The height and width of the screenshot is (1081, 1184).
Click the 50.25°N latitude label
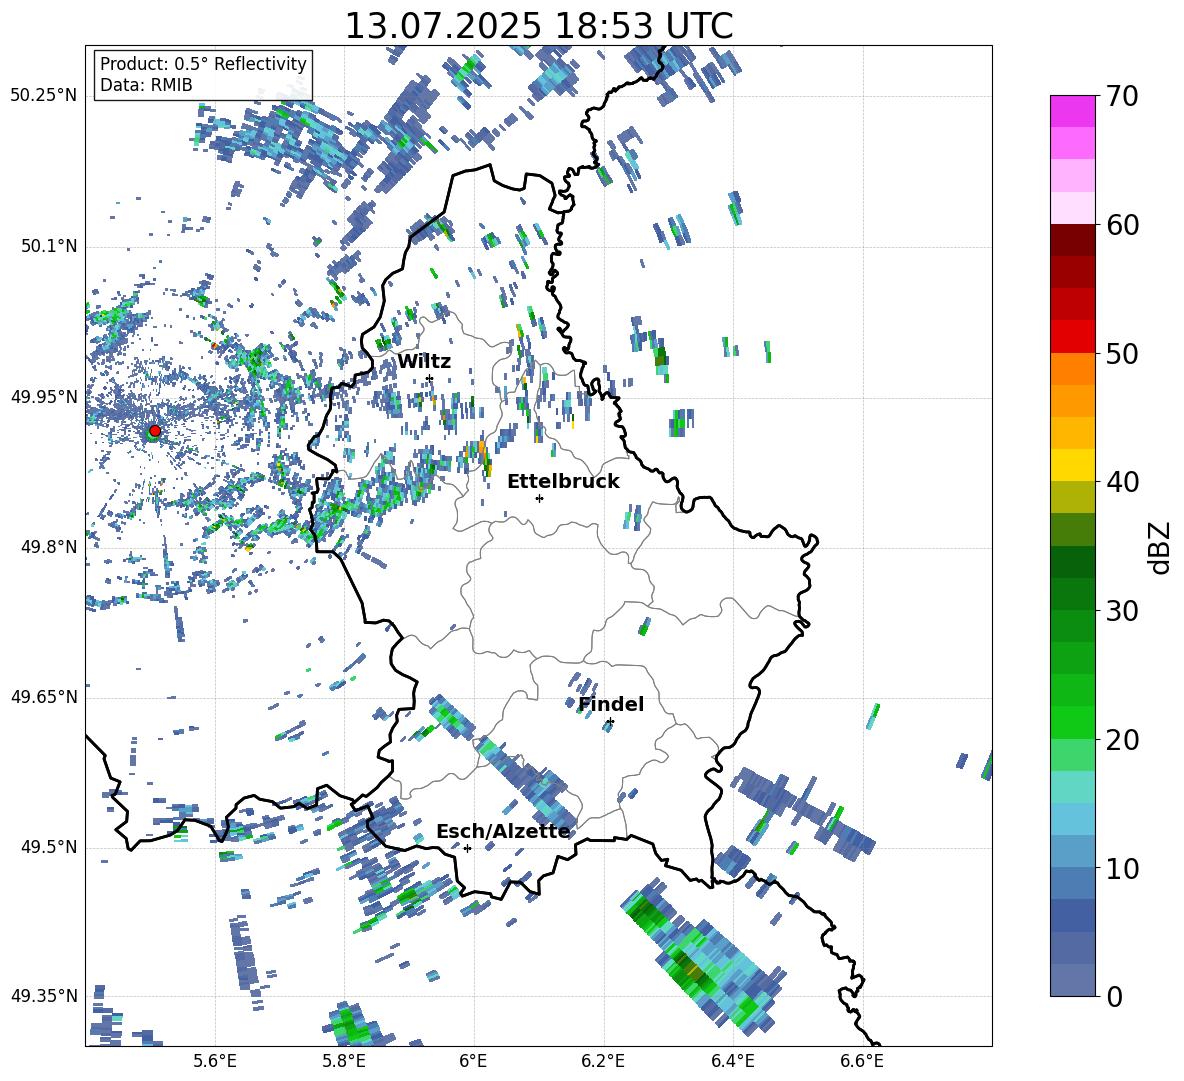point(44,96)
